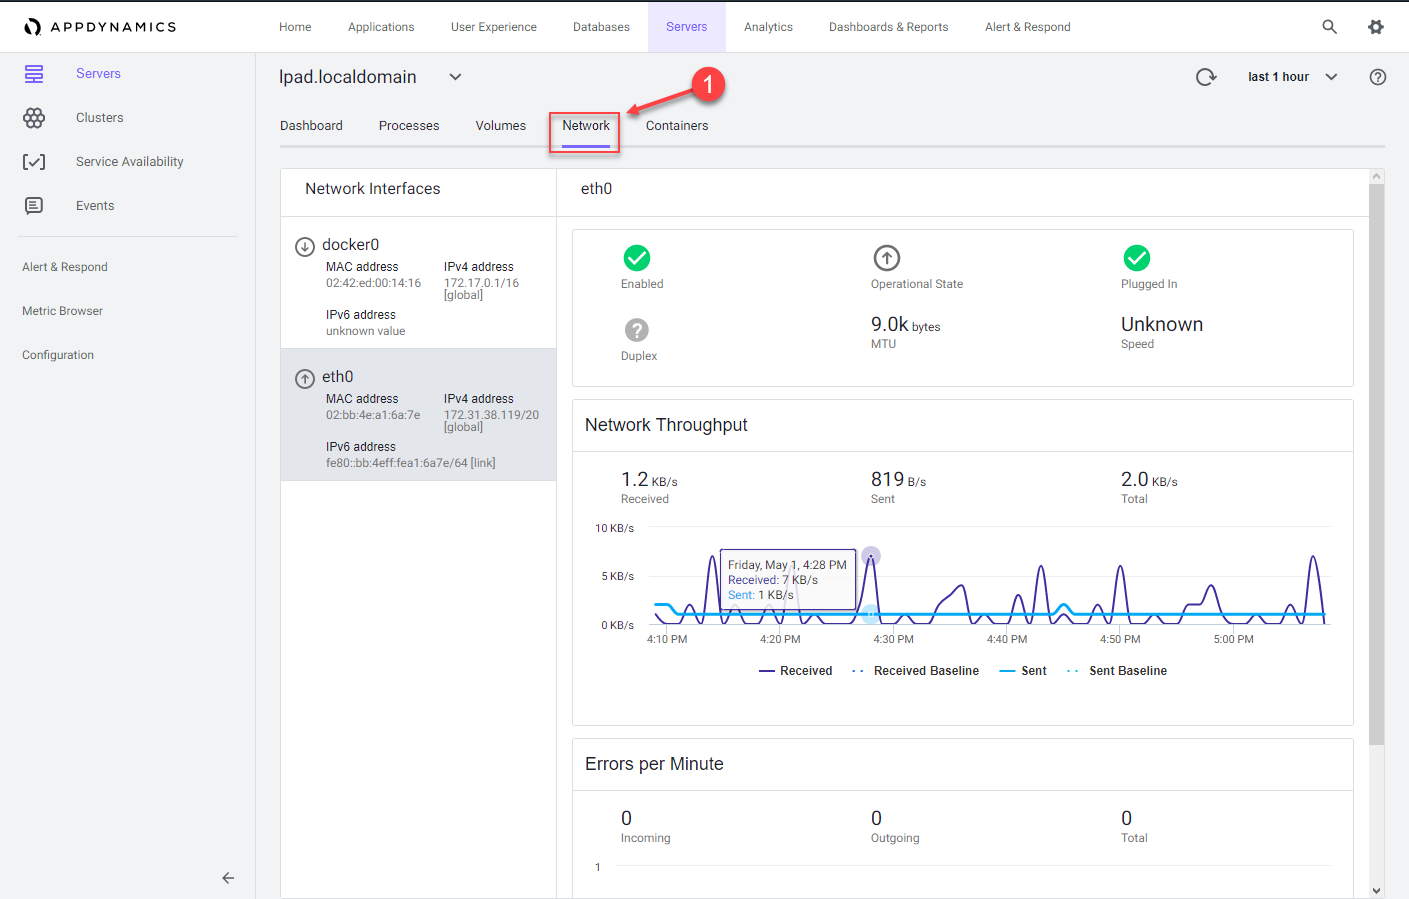Click the Duplex unknown question icon
The image size is (1409, 899).
point(637,330)
